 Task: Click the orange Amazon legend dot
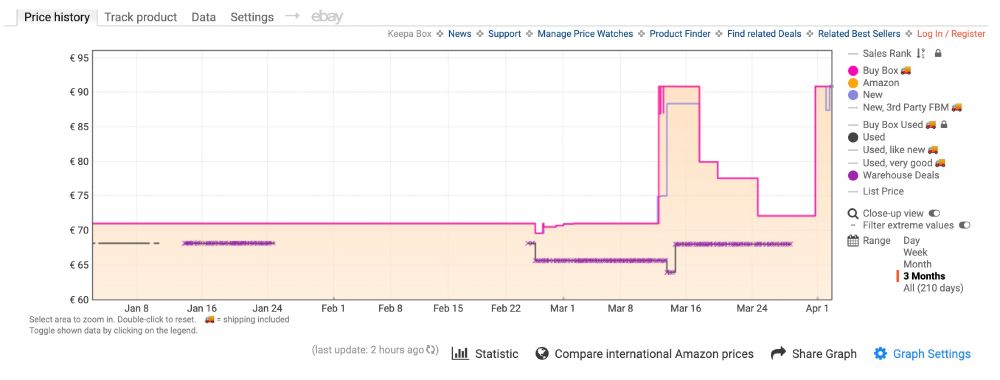[853, 83]
